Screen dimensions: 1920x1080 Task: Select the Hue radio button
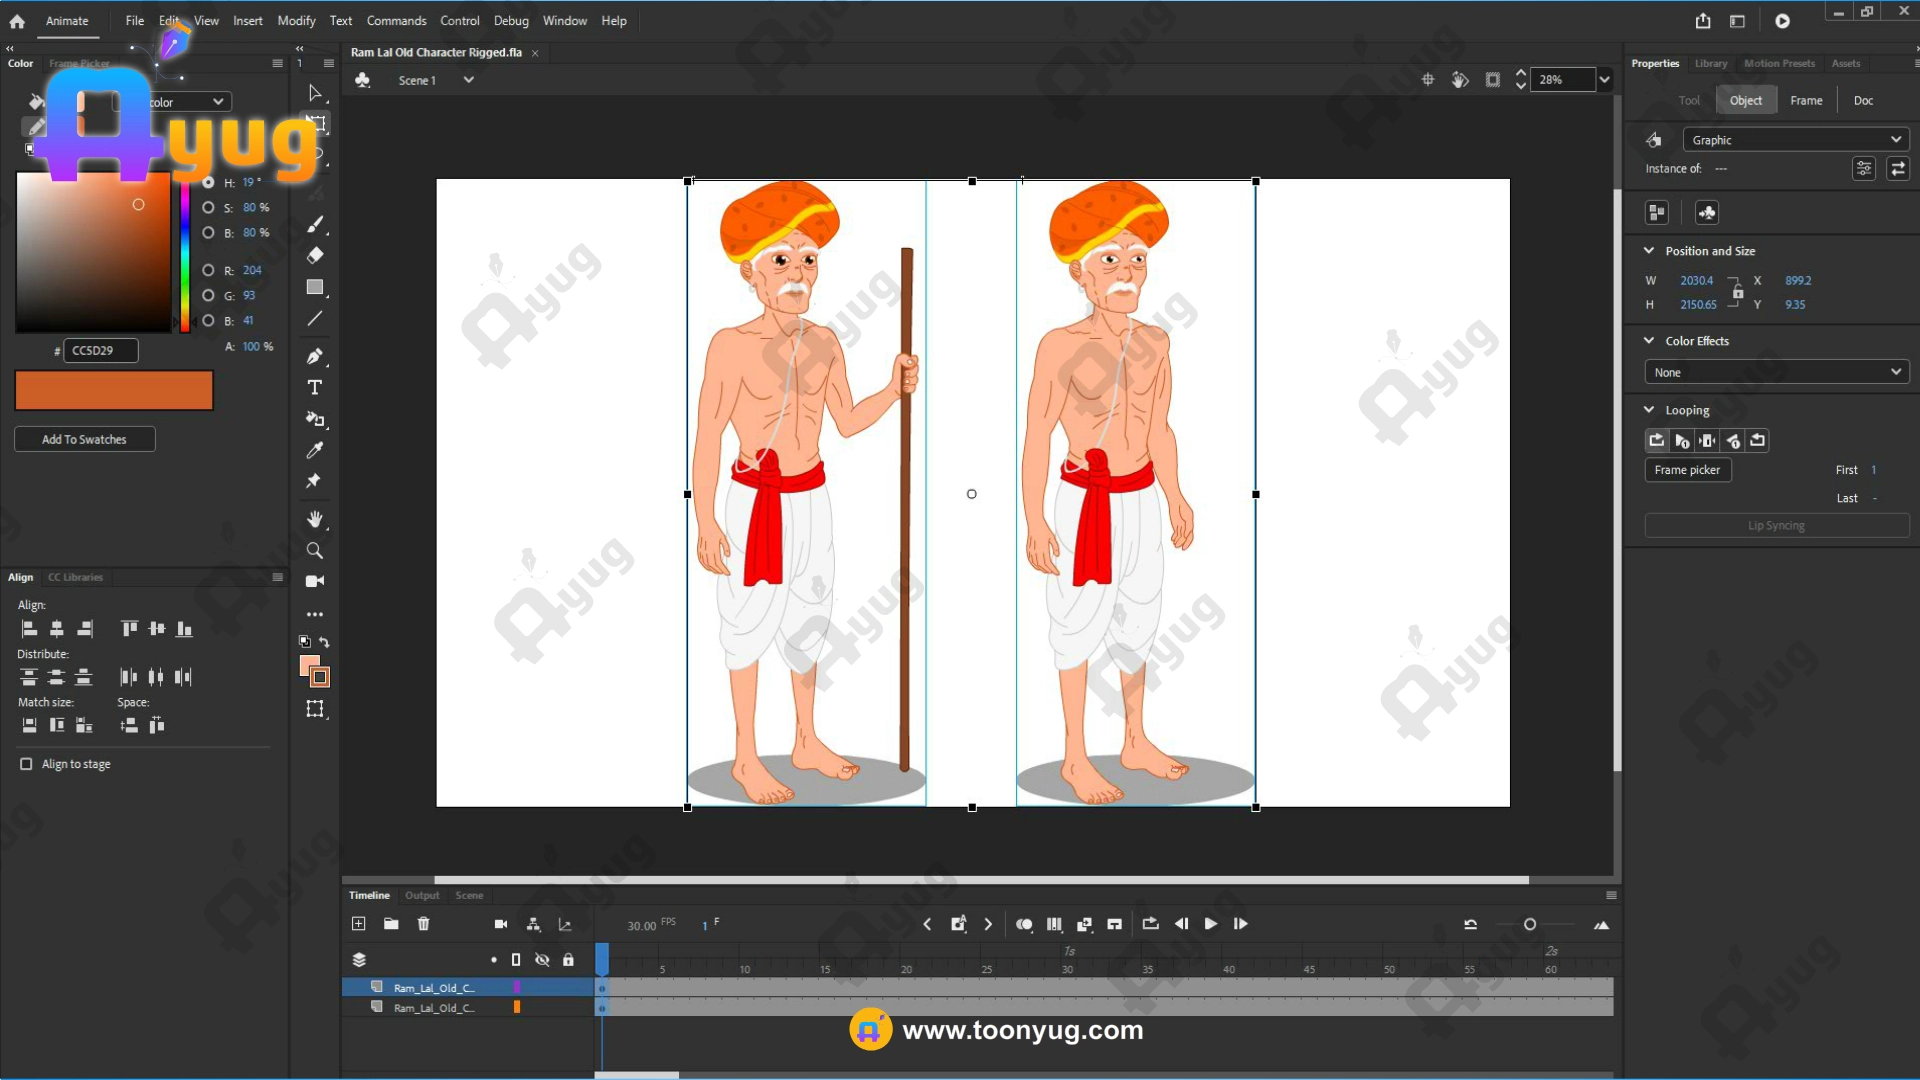coord(208,183)
